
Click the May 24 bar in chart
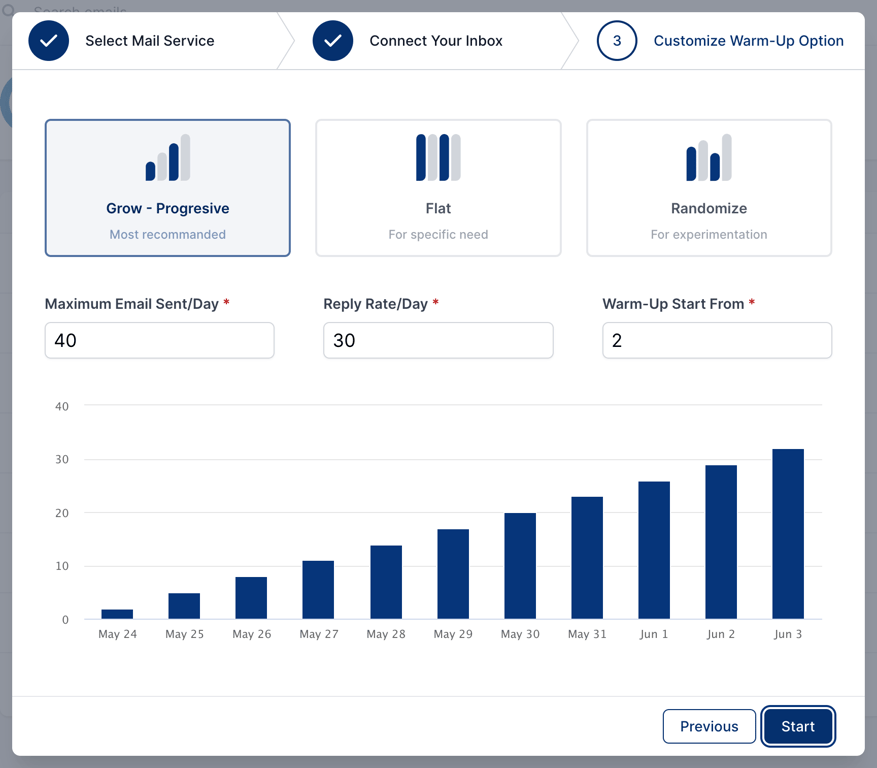[x=117, y=614]
